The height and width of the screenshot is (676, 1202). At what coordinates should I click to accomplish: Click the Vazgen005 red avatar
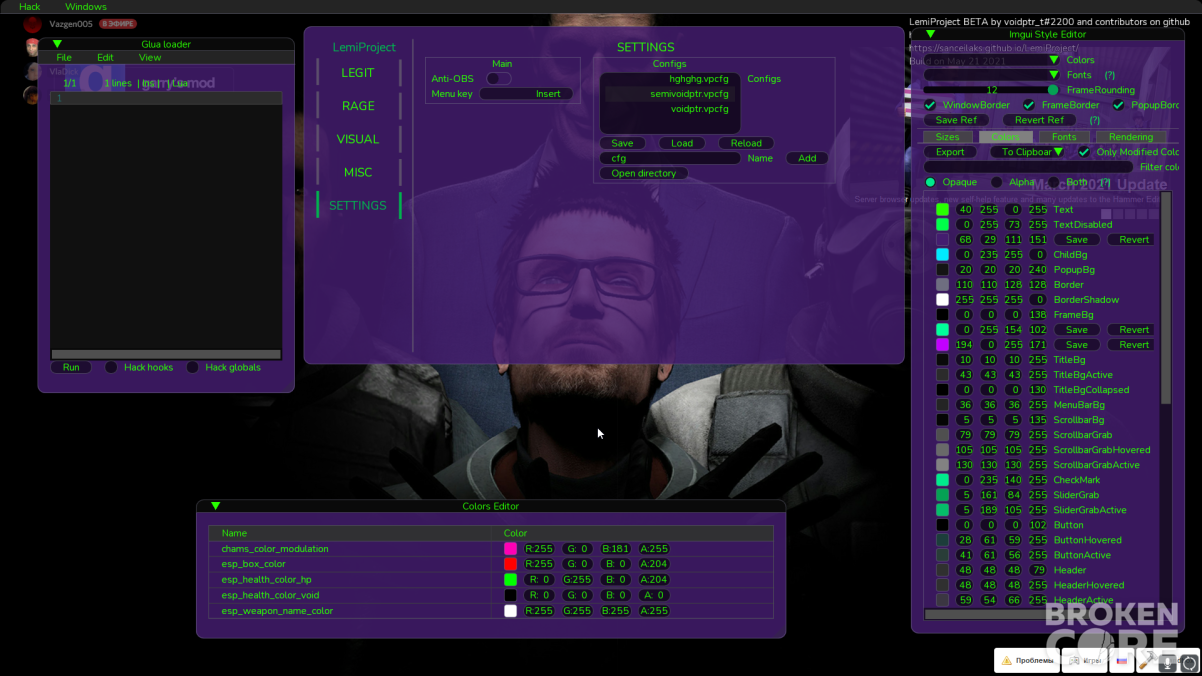point(32,24)
